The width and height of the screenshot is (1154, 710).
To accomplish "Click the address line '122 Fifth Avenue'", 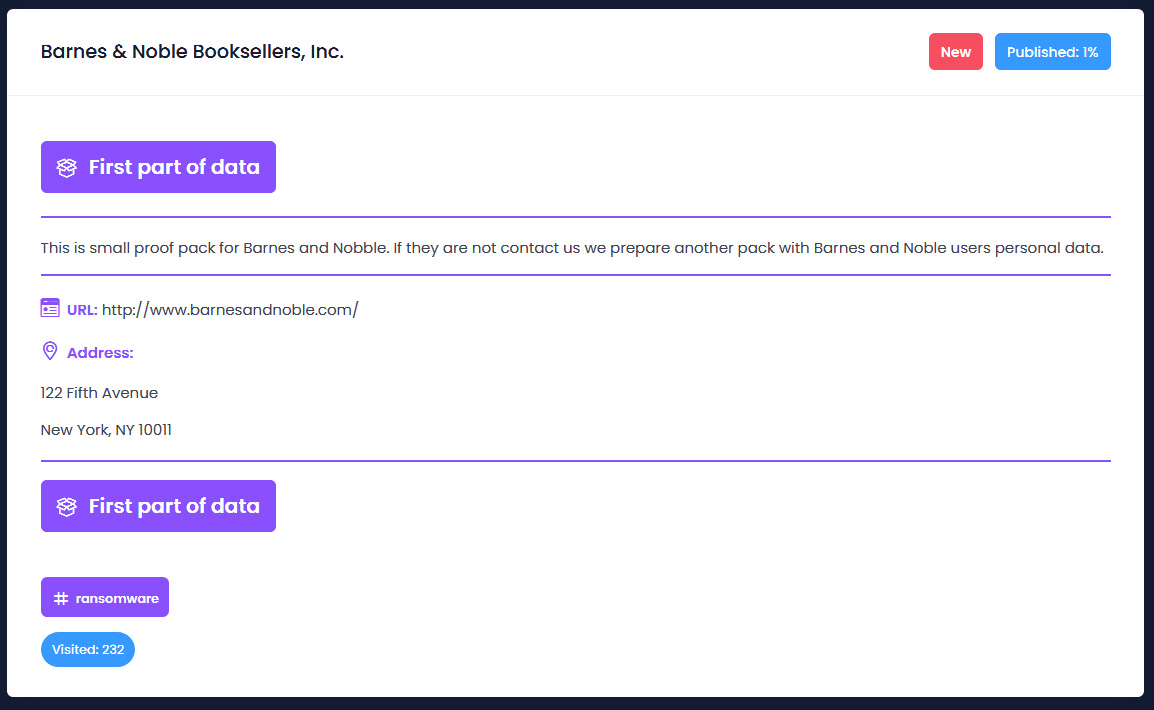I will [98, 392].
